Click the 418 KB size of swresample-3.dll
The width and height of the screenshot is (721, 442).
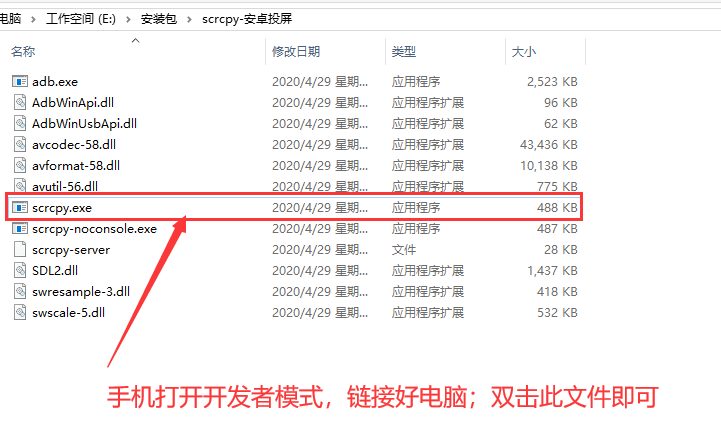pyautogui.click(x=557, y=292)
